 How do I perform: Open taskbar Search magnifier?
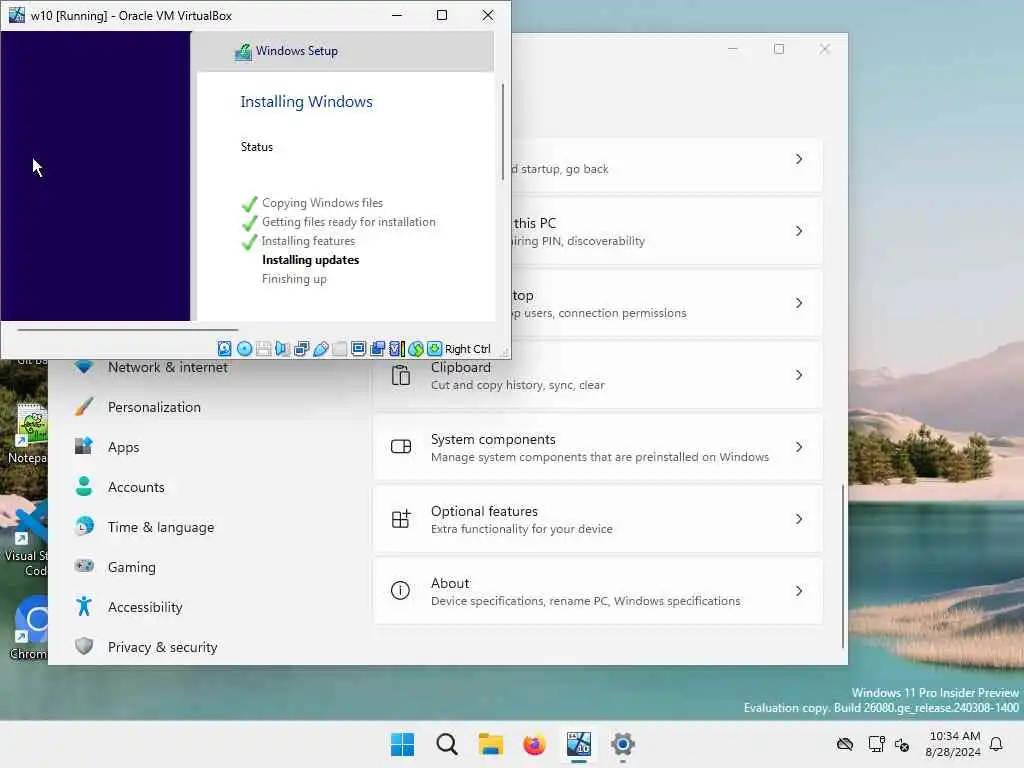[447, 744]
